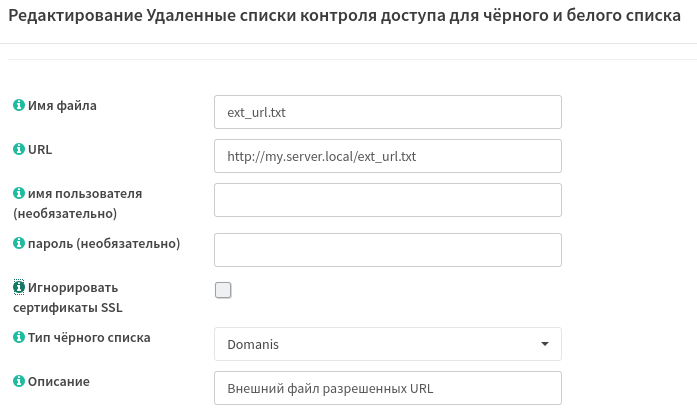The width and height of the screenshot is (697, 414).
Task: Click info icon beside Тип чёрного списка
Action: [19, 337]
